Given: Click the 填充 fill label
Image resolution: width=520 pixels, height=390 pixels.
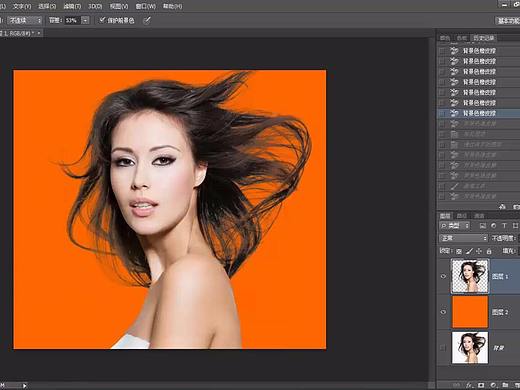Looking at the screenshot, I should tap(509, 251).
